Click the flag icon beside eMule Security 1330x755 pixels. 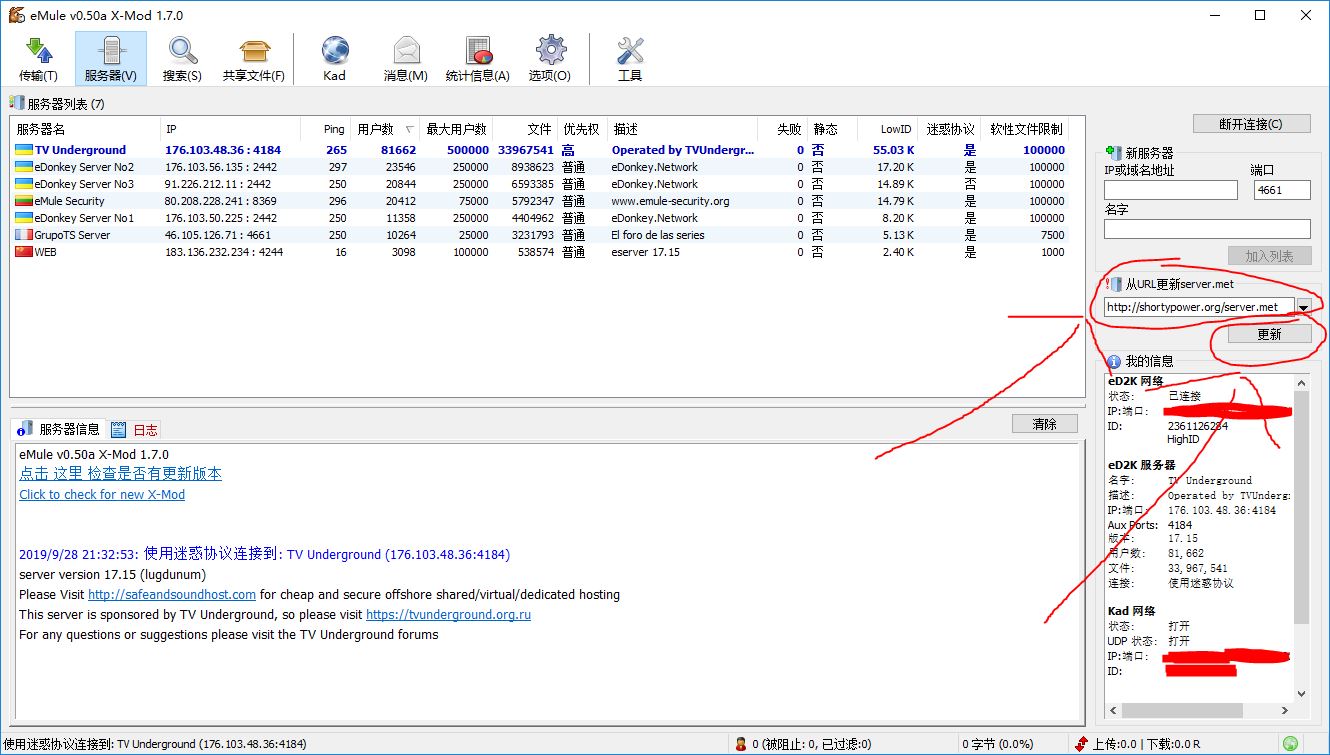point(24,201)
